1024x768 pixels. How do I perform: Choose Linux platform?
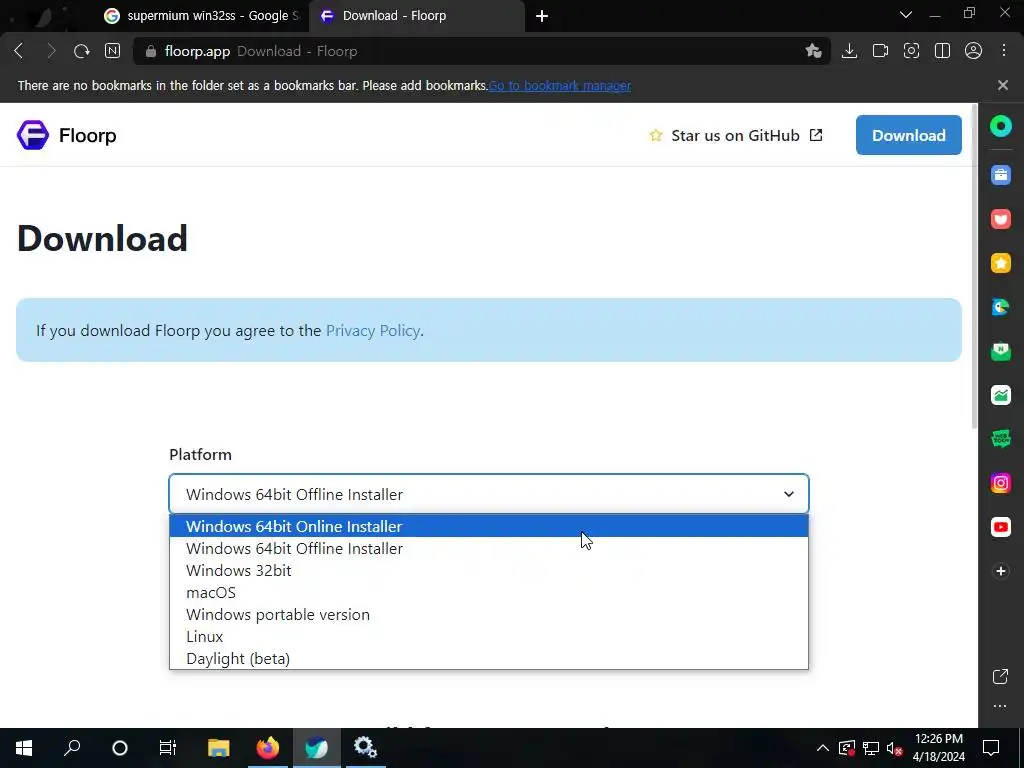[x=488, y=637]
